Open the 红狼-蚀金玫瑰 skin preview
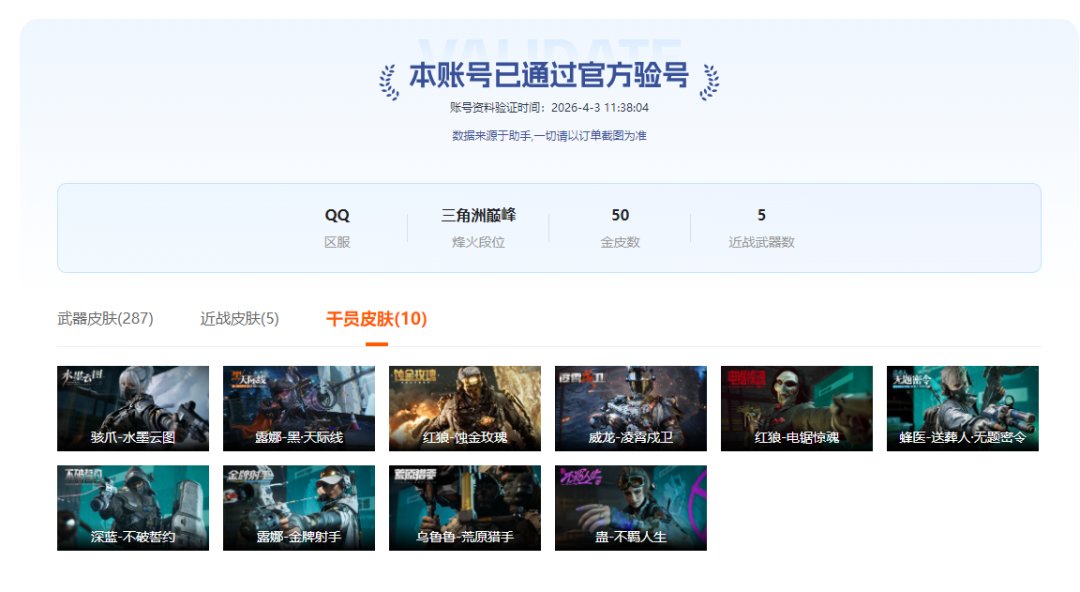 (x=463, y=408)
